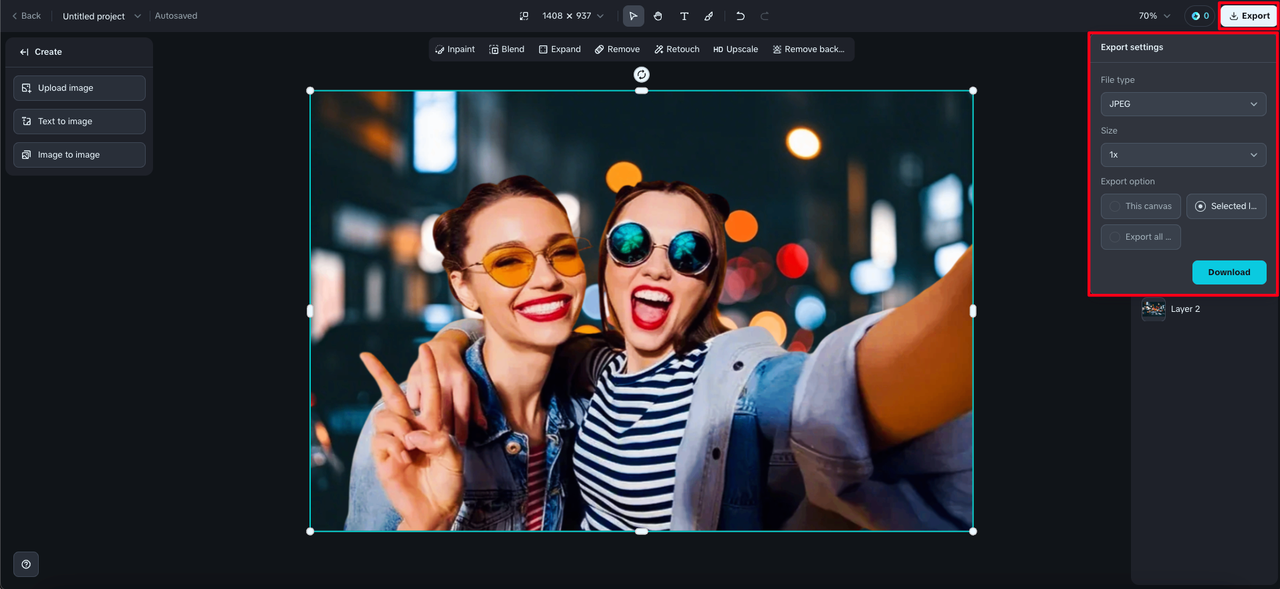
Task: Select the Export all option
Action: (1140, 237)
